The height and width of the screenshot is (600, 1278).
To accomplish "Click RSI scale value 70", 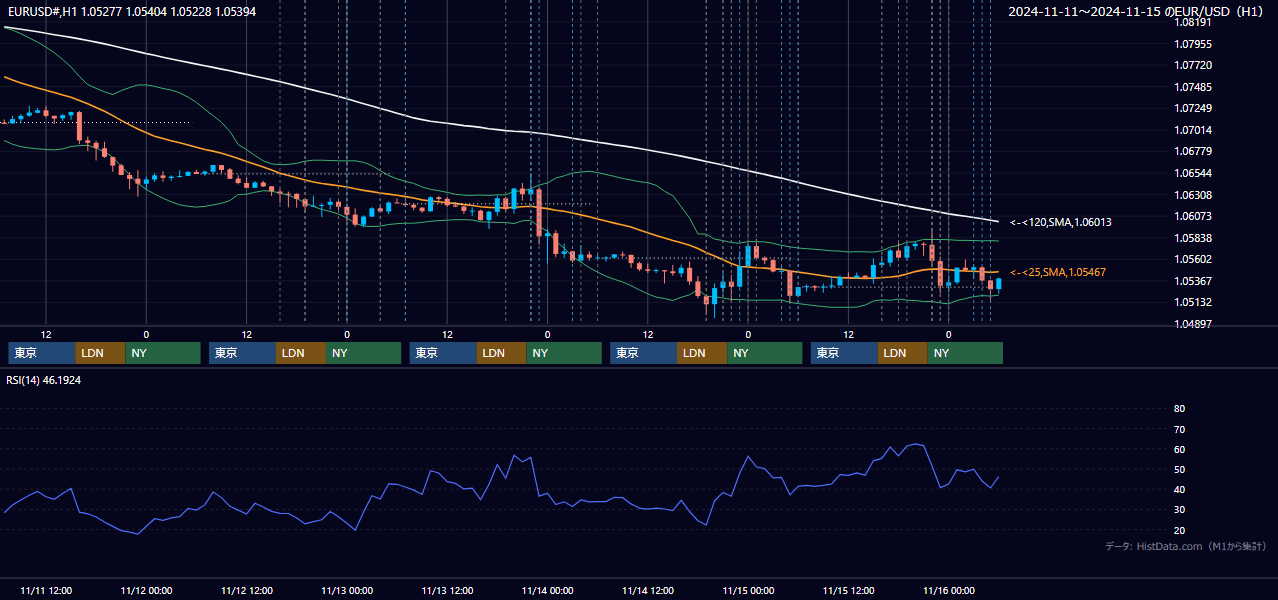I will 1179,429.
